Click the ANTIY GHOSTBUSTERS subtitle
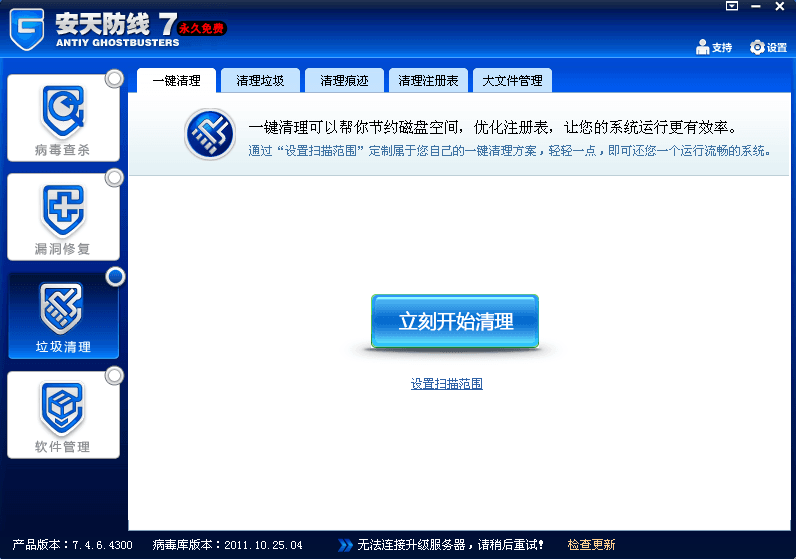Screen dimensions: 796x559 [118, 43]
